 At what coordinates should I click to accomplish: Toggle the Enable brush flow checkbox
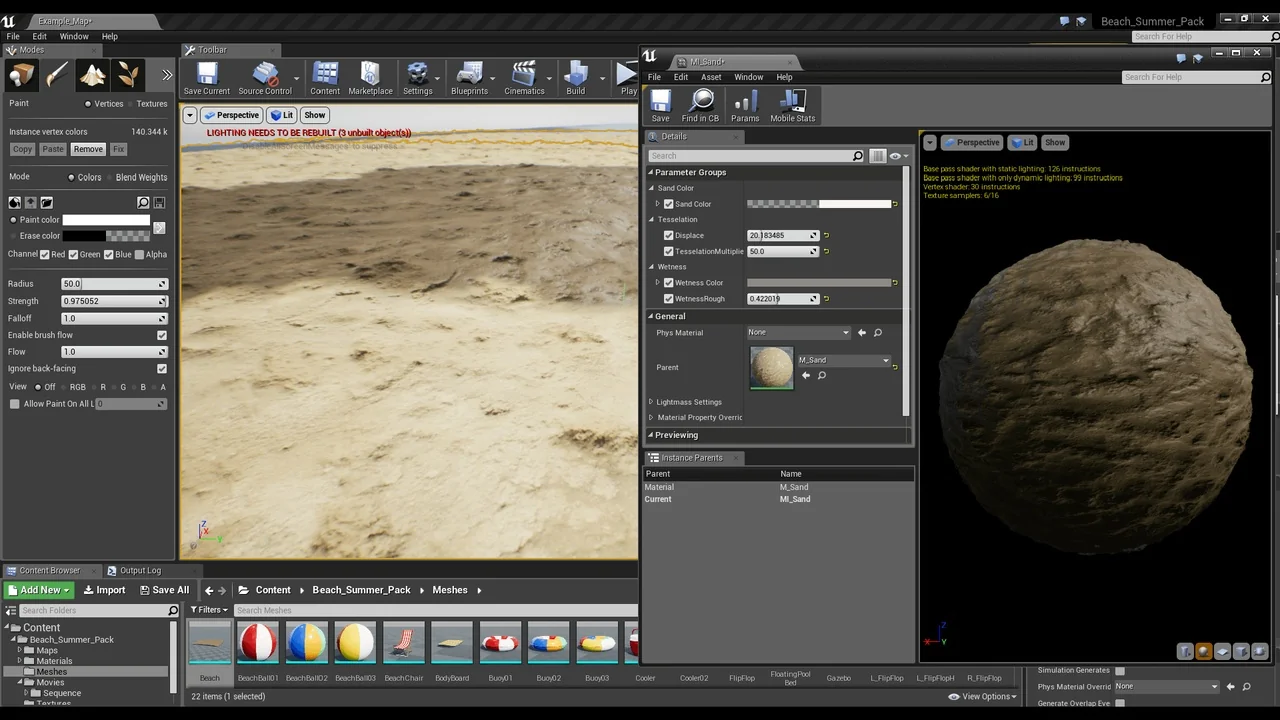point(162,335)
